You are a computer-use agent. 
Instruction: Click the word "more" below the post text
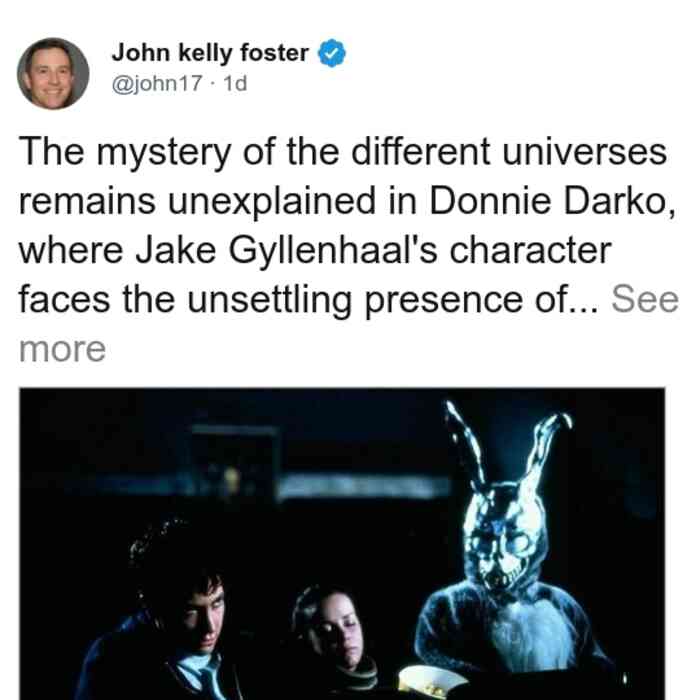click(x=62, y=350)
